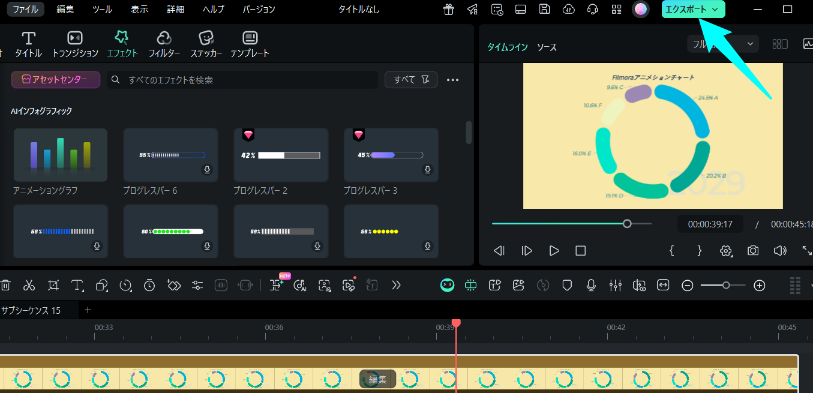Click the fit-to-timeline width icon
Screen dimensions: 813x393
pyautogui.click(x=663, y=285)
